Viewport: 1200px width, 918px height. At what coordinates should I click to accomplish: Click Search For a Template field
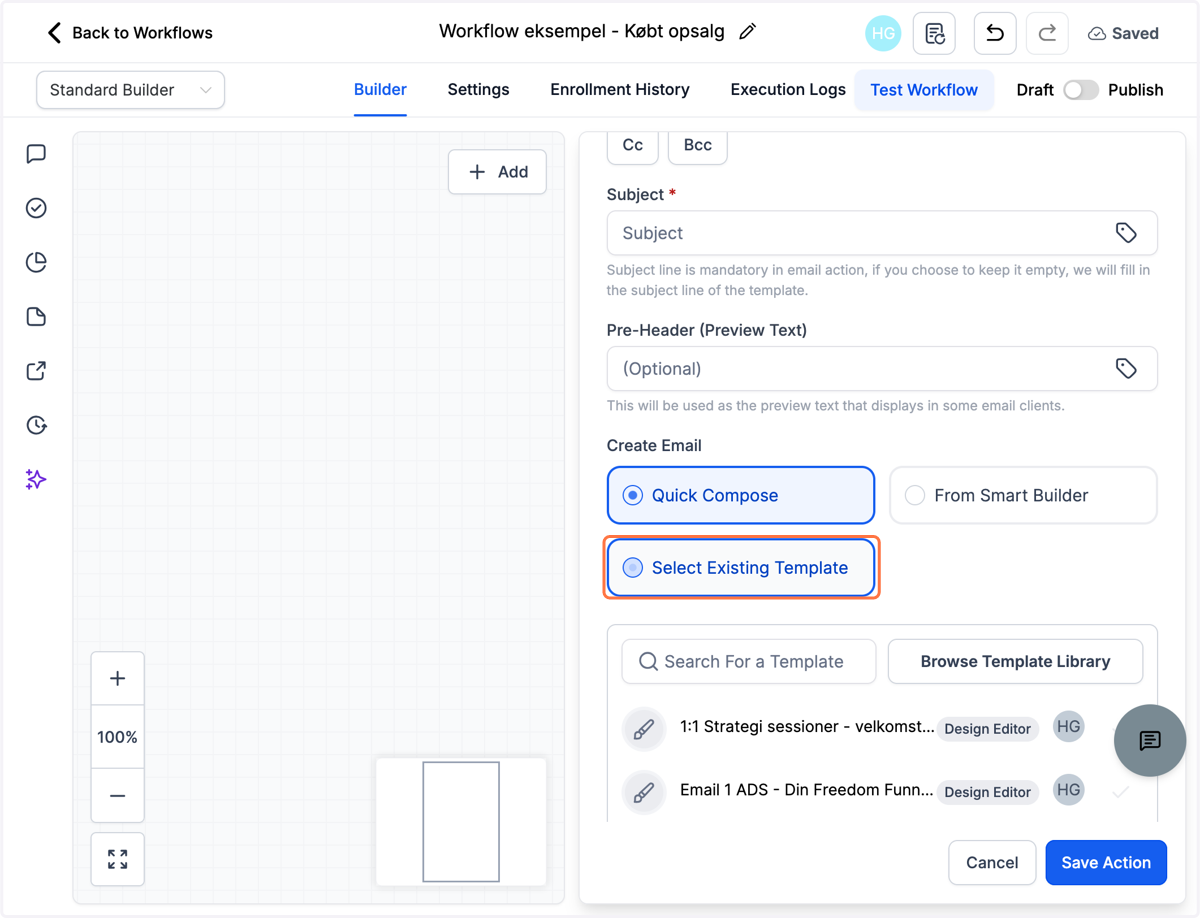pos(749,662)
